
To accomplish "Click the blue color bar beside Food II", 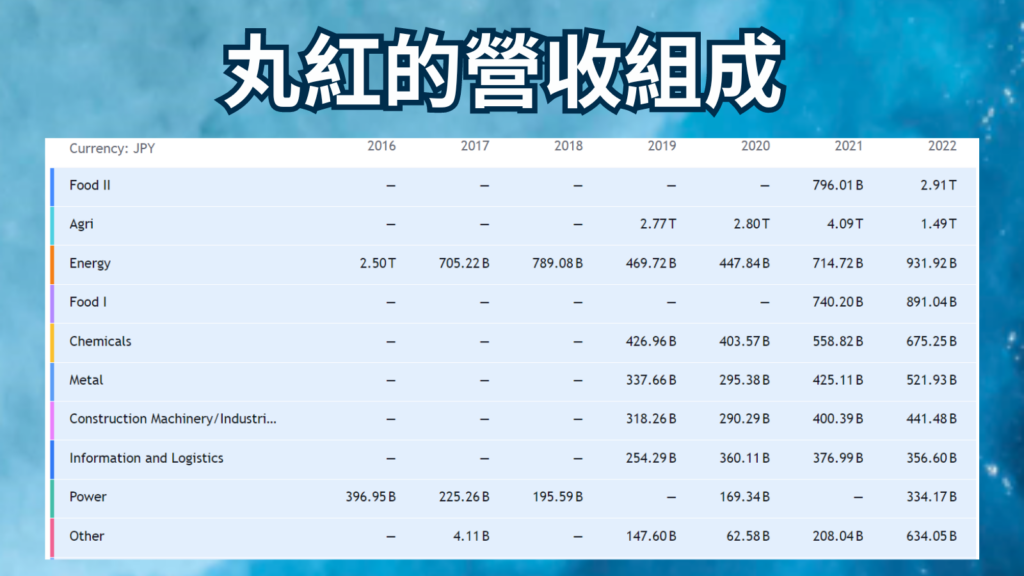I will tap(55, 185).
